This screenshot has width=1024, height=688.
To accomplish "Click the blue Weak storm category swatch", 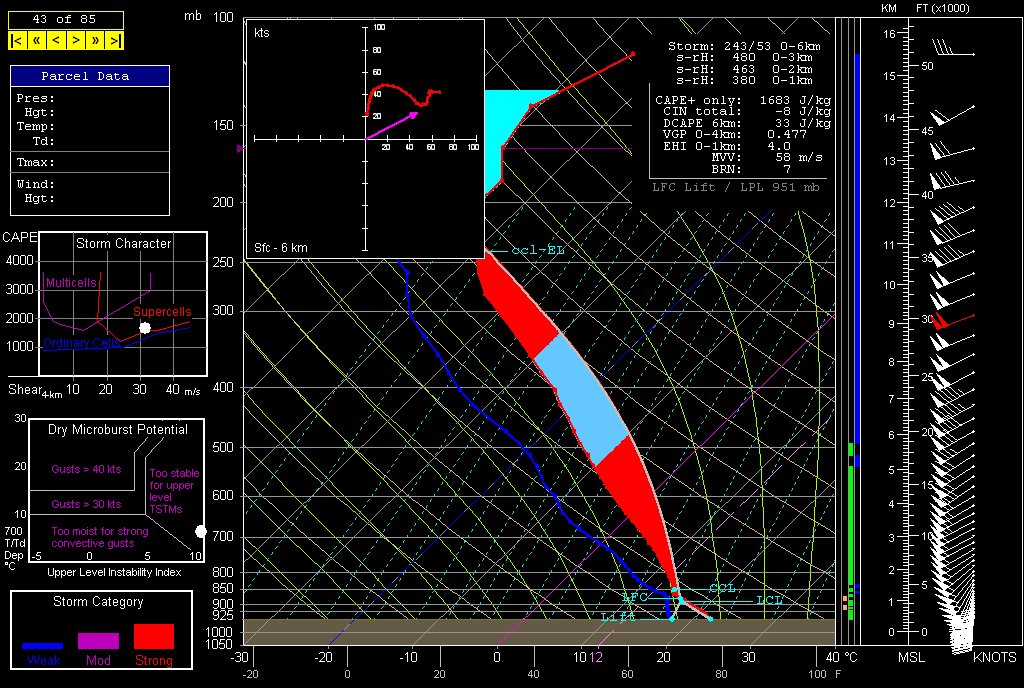I will [43, 645].
